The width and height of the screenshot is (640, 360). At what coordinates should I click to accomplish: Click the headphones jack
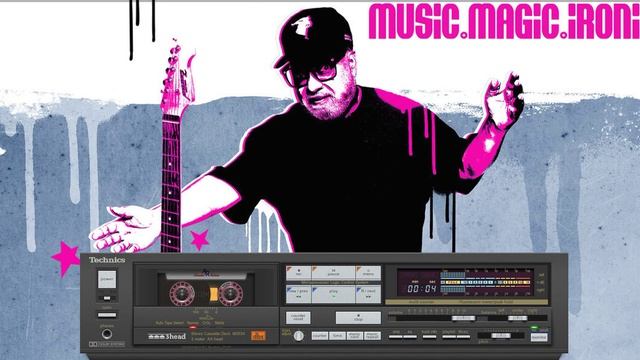(x=107, y=334)
